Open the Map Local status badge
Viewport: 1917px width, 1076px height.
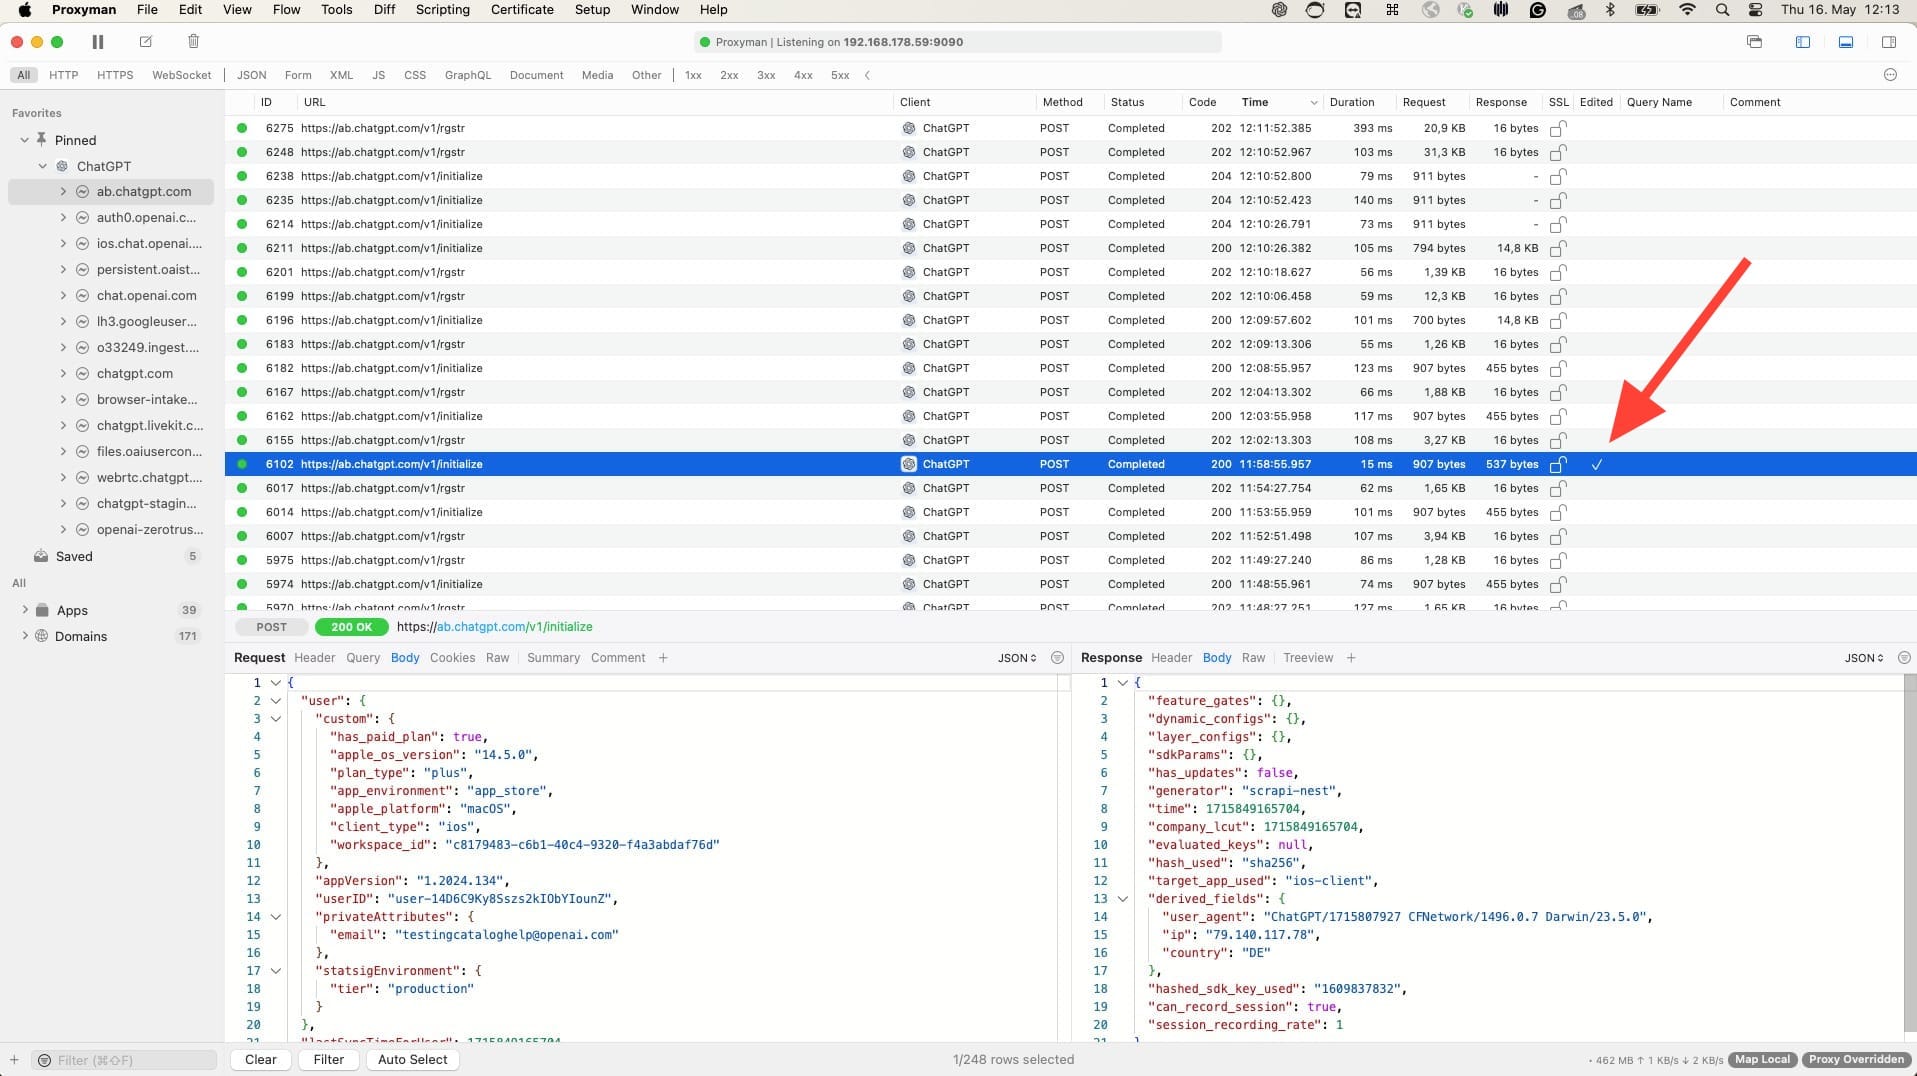point(1760,1058)
